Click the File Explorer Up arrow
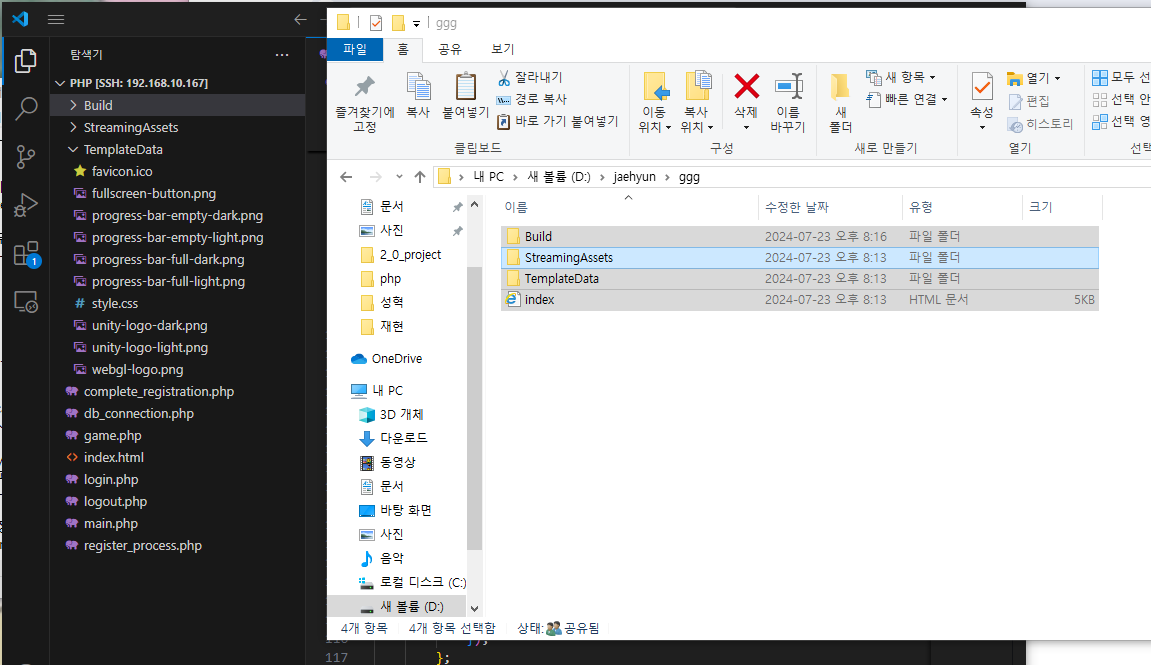The width and height of the screenshot is (1151, 665). (x=420, y=177)
